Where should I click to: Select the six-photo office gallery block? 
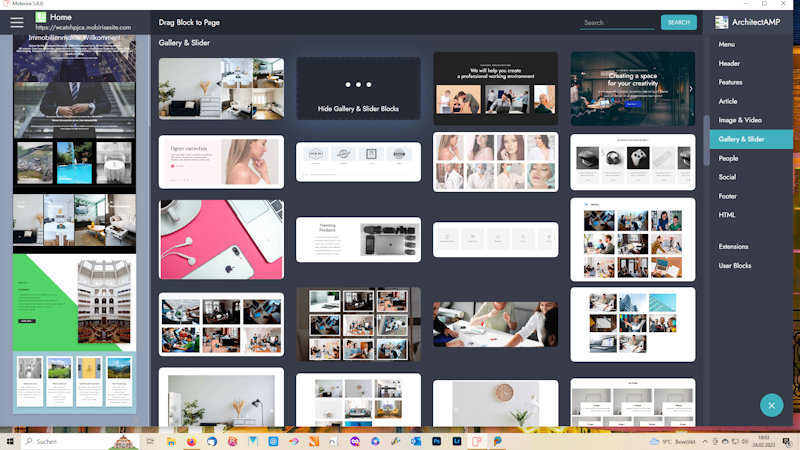[x=221, y=324]
